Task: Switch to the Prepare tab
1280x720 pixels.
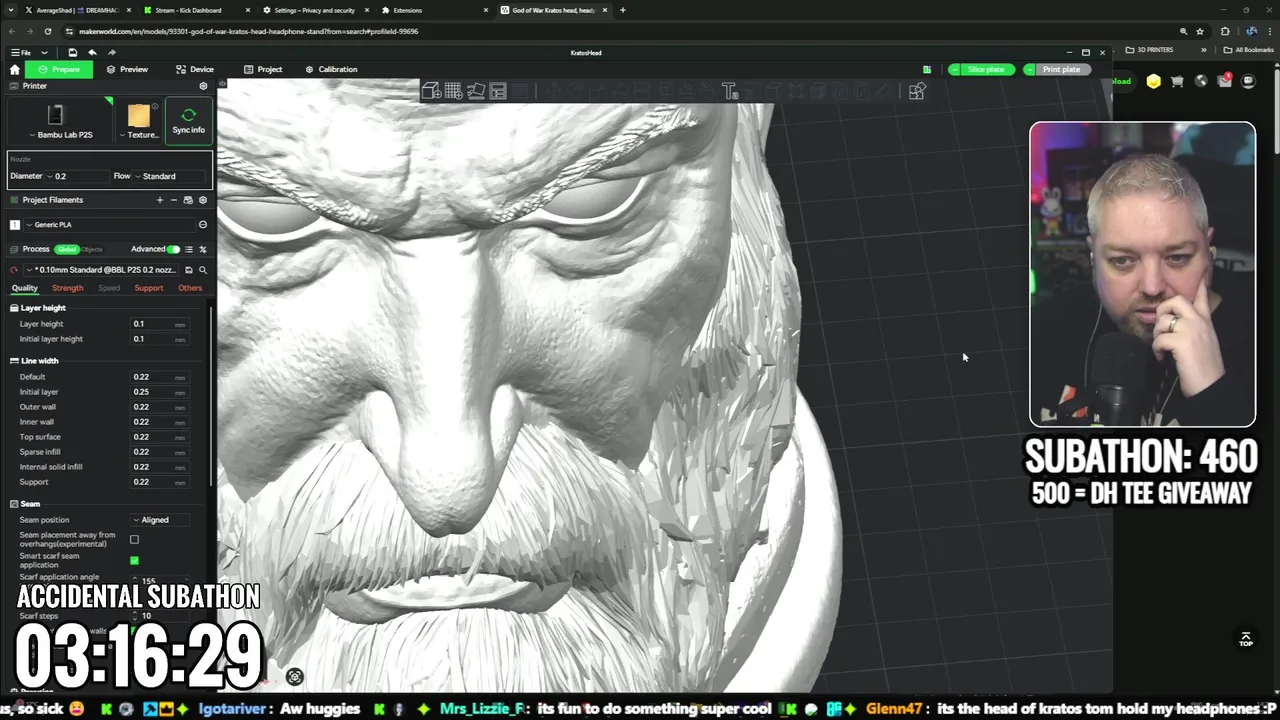Action: [x=59, y=69]
